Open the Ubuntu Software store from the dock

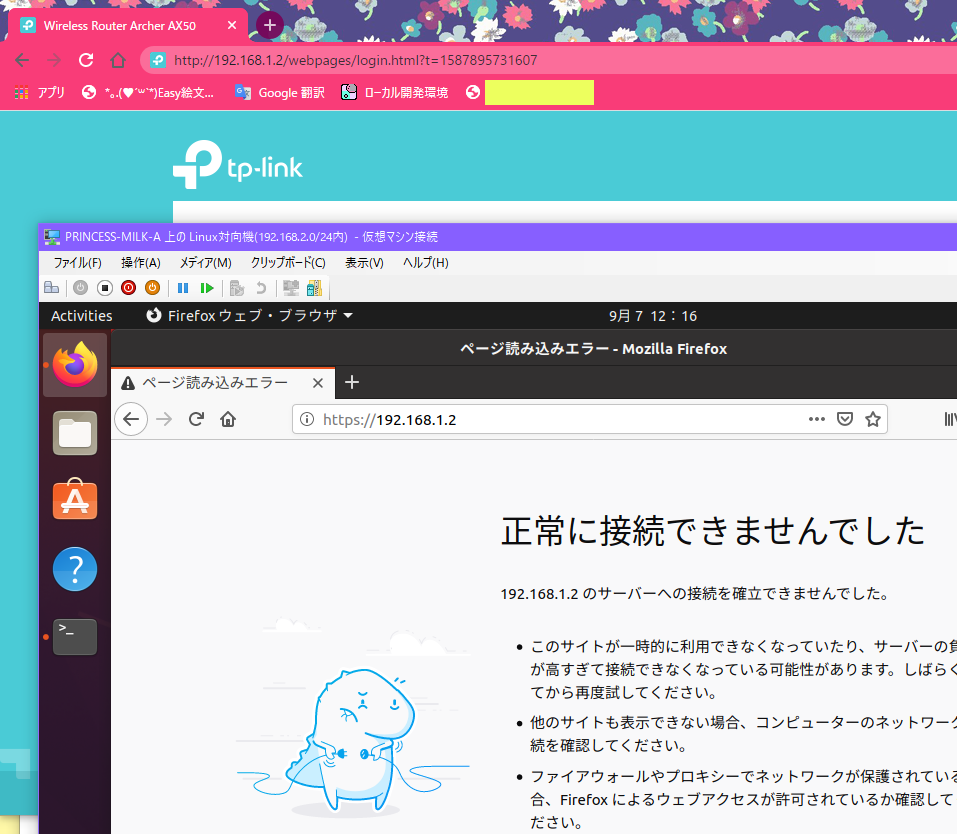click(x=74, y=500)
